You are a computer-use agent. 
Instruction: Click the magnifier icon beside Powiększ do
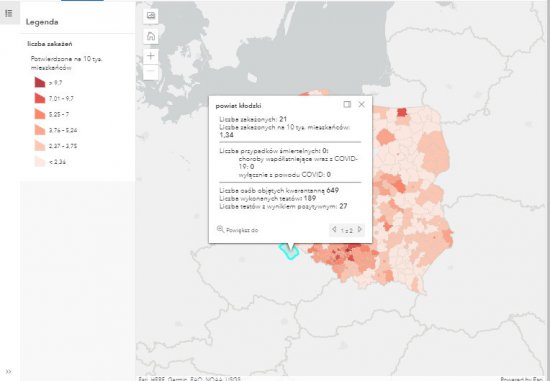(x=220, y=229)
